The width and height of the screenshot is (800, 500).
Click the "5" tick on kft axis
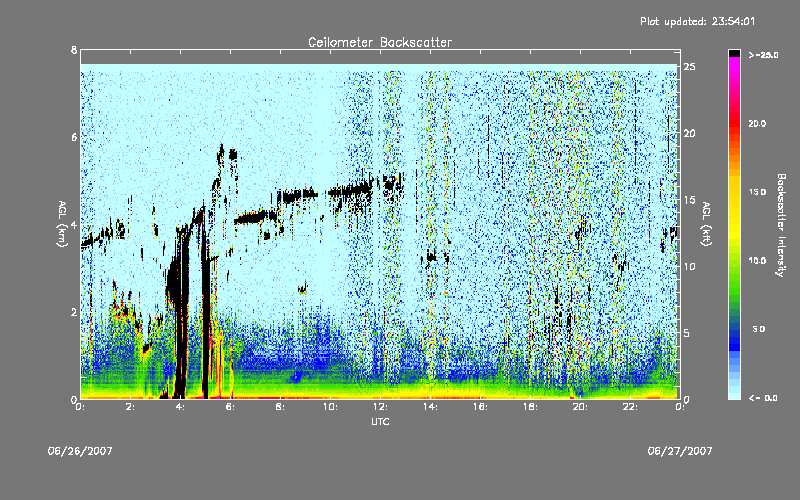(x=687, y=333)
